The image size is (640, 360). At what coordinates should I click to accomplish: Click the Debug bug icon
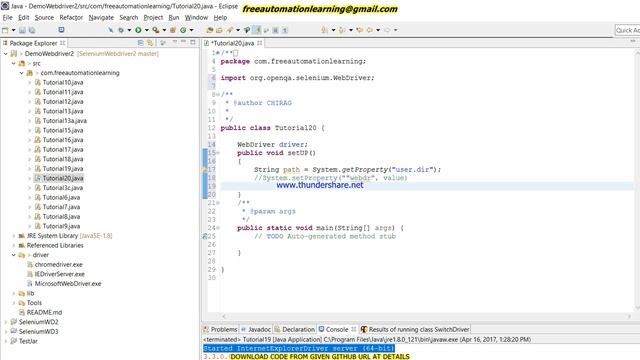121,30
